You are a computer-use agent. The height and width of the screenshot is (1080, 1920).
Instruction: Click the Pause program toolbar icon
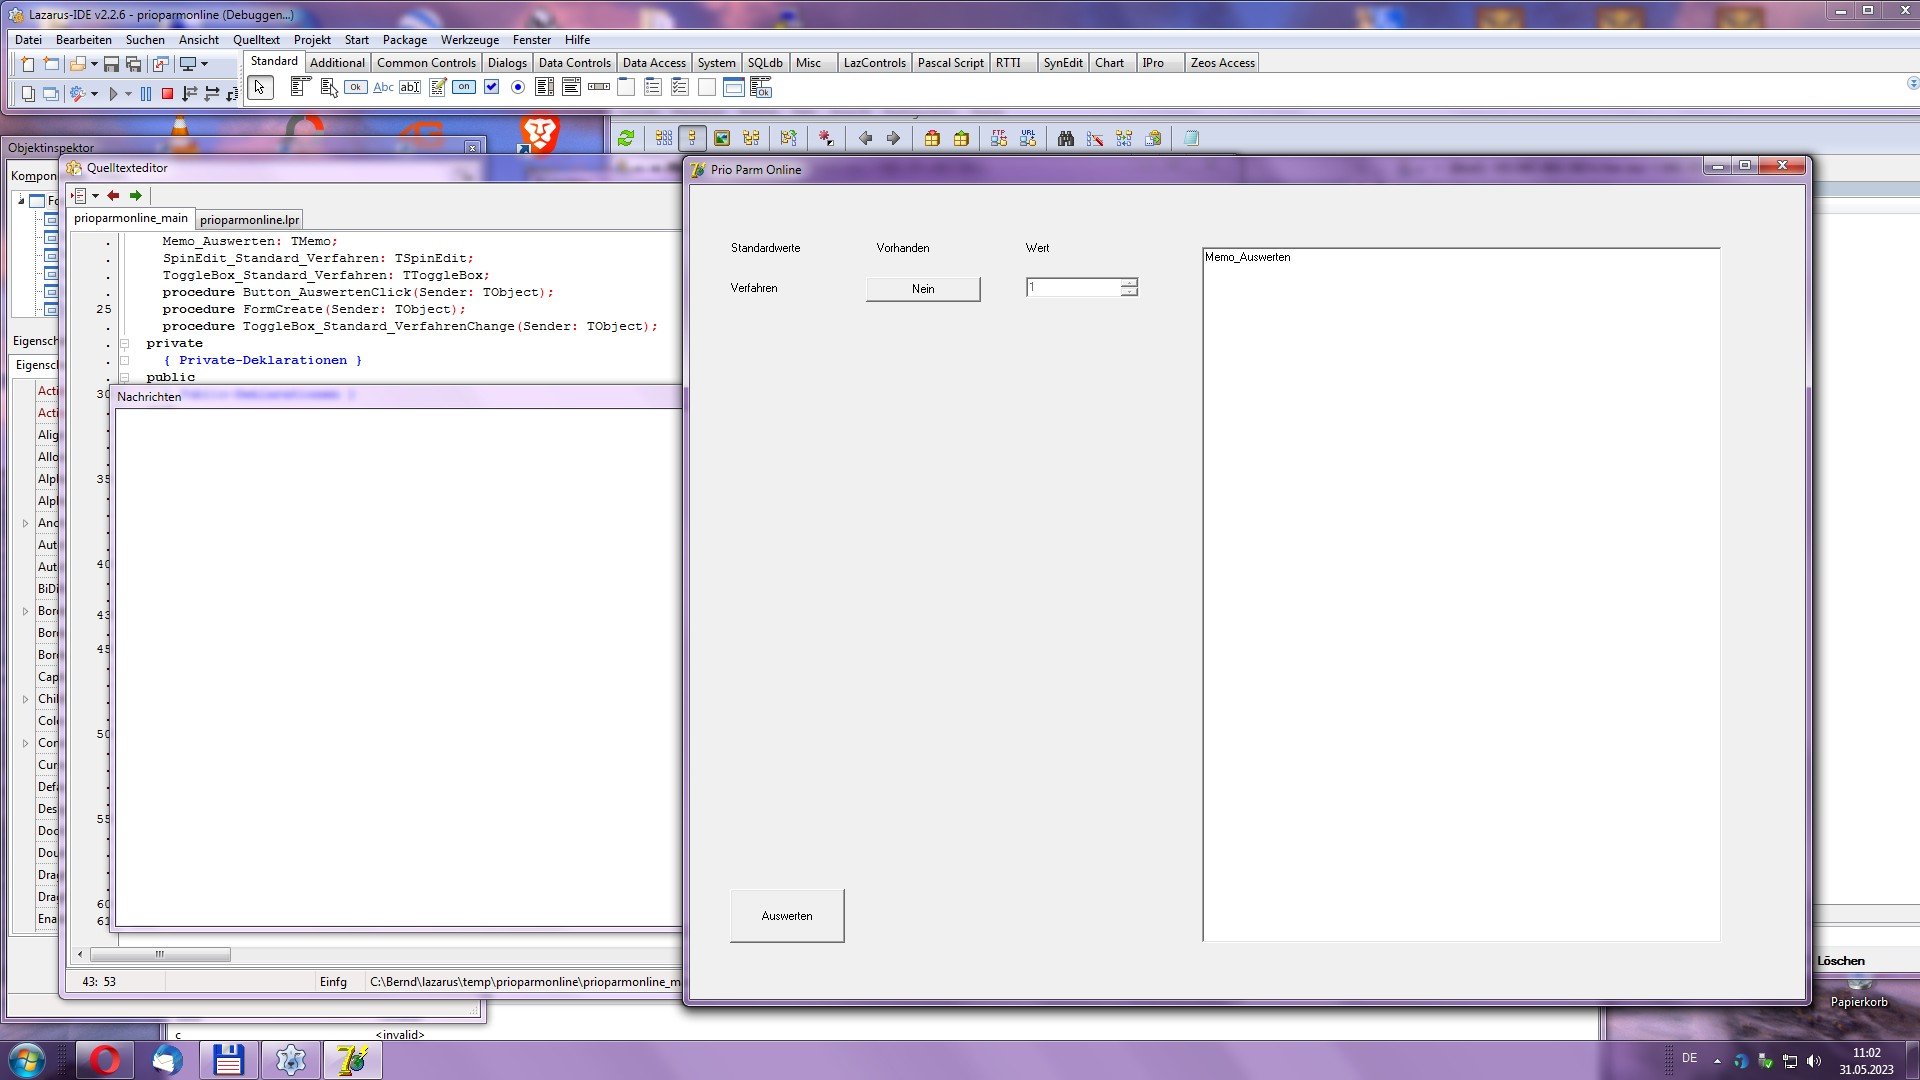pyautogui.click(x=146, y=94)
